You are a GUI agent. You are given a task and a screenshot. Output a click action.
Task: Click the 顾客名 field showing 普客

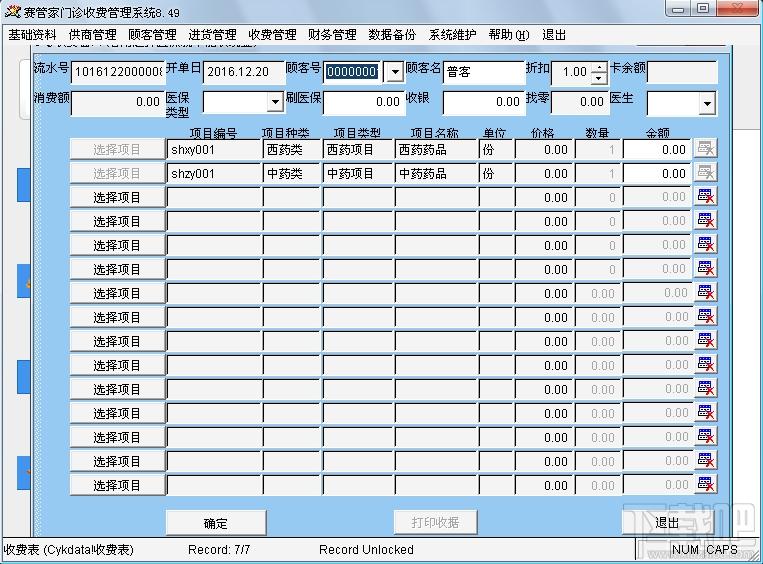[484, 73]
